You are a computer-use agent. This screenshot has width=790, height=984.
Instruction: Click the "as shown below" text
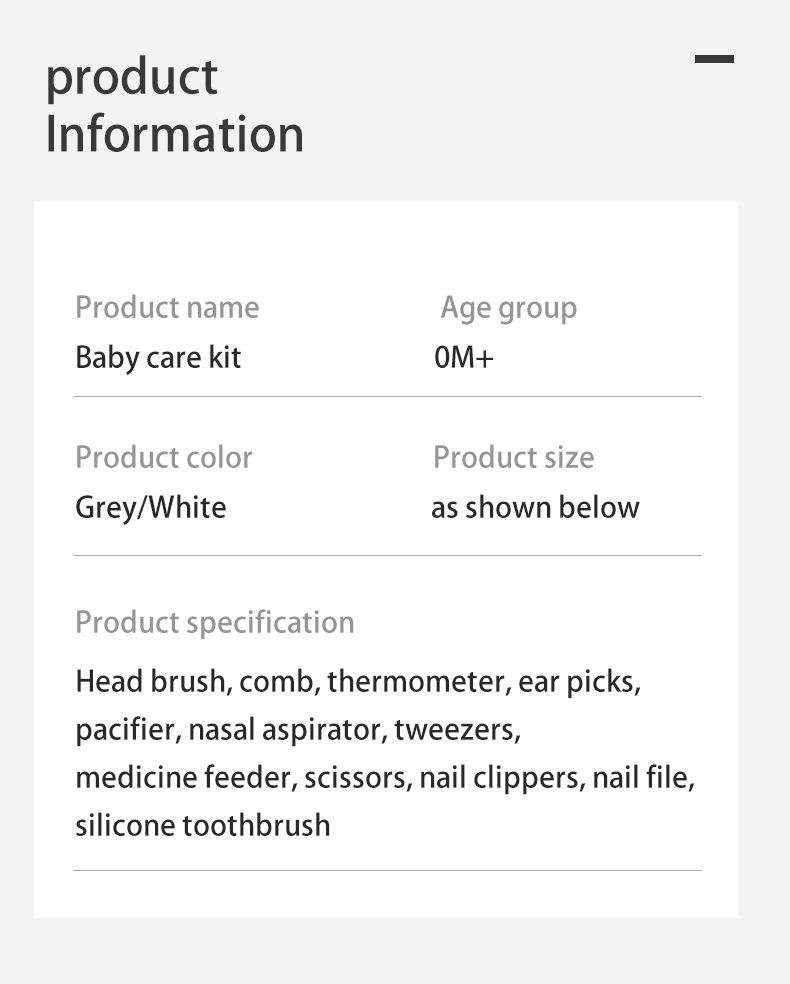[535, 507]
